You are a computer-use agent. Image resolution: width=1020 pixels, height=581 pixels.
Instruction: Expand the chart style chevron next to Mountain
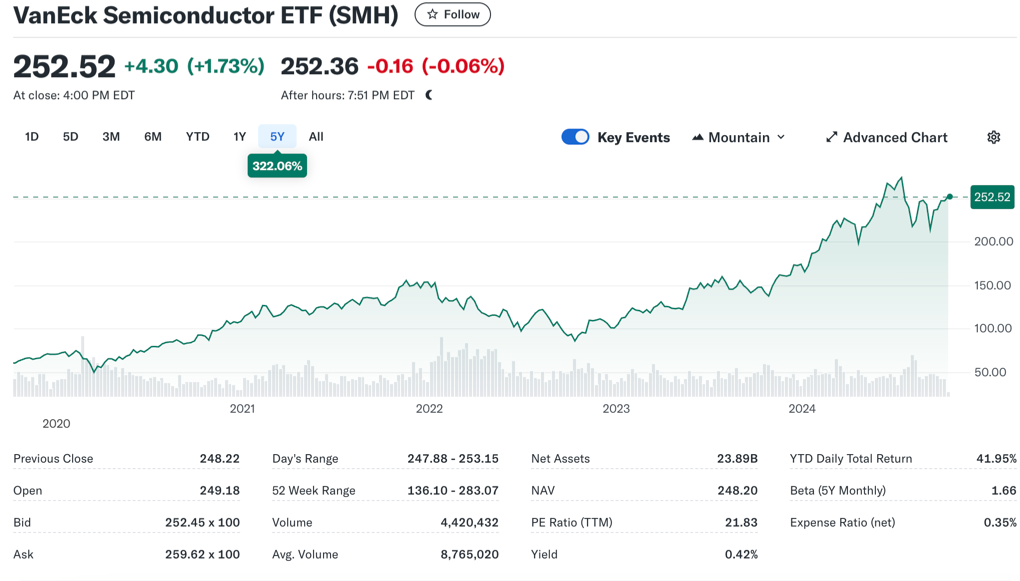tap(780, 137)
